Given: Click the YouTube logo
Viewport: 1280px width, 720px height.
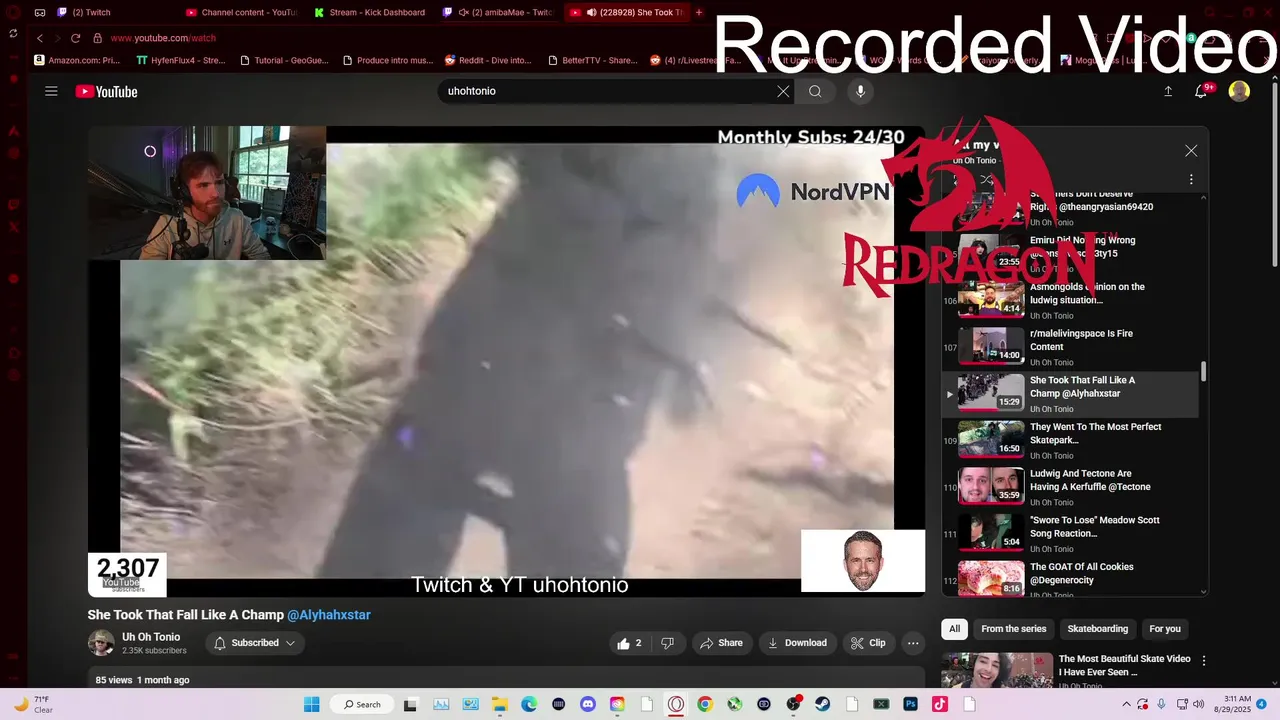Looking at the screenshot, I should point(106,92).
